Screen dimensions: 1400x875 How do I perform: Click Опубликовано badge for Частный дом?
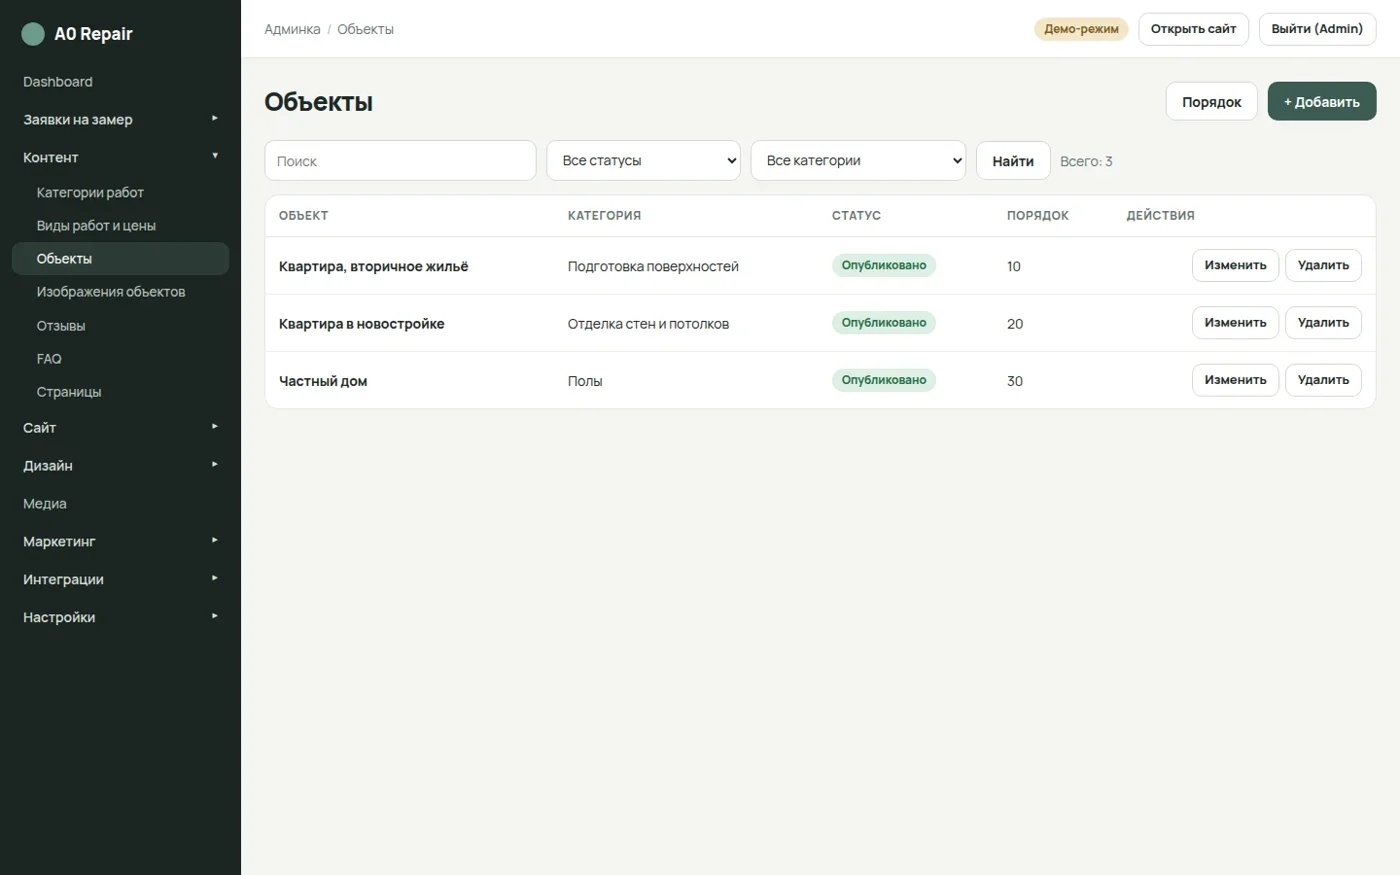tap(884, 380)
